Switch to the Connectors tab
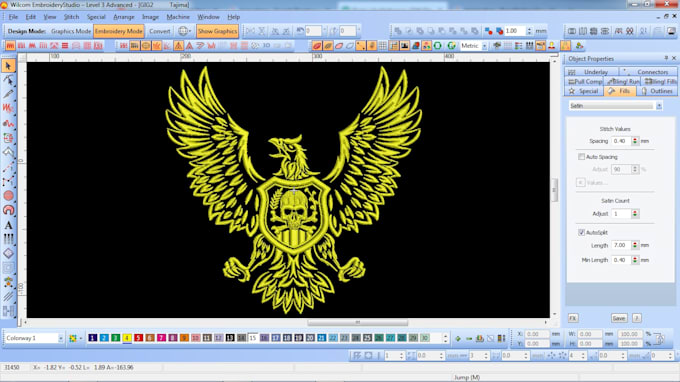The width and height of the screenshot is (680, 382). [x=648, y=72]
